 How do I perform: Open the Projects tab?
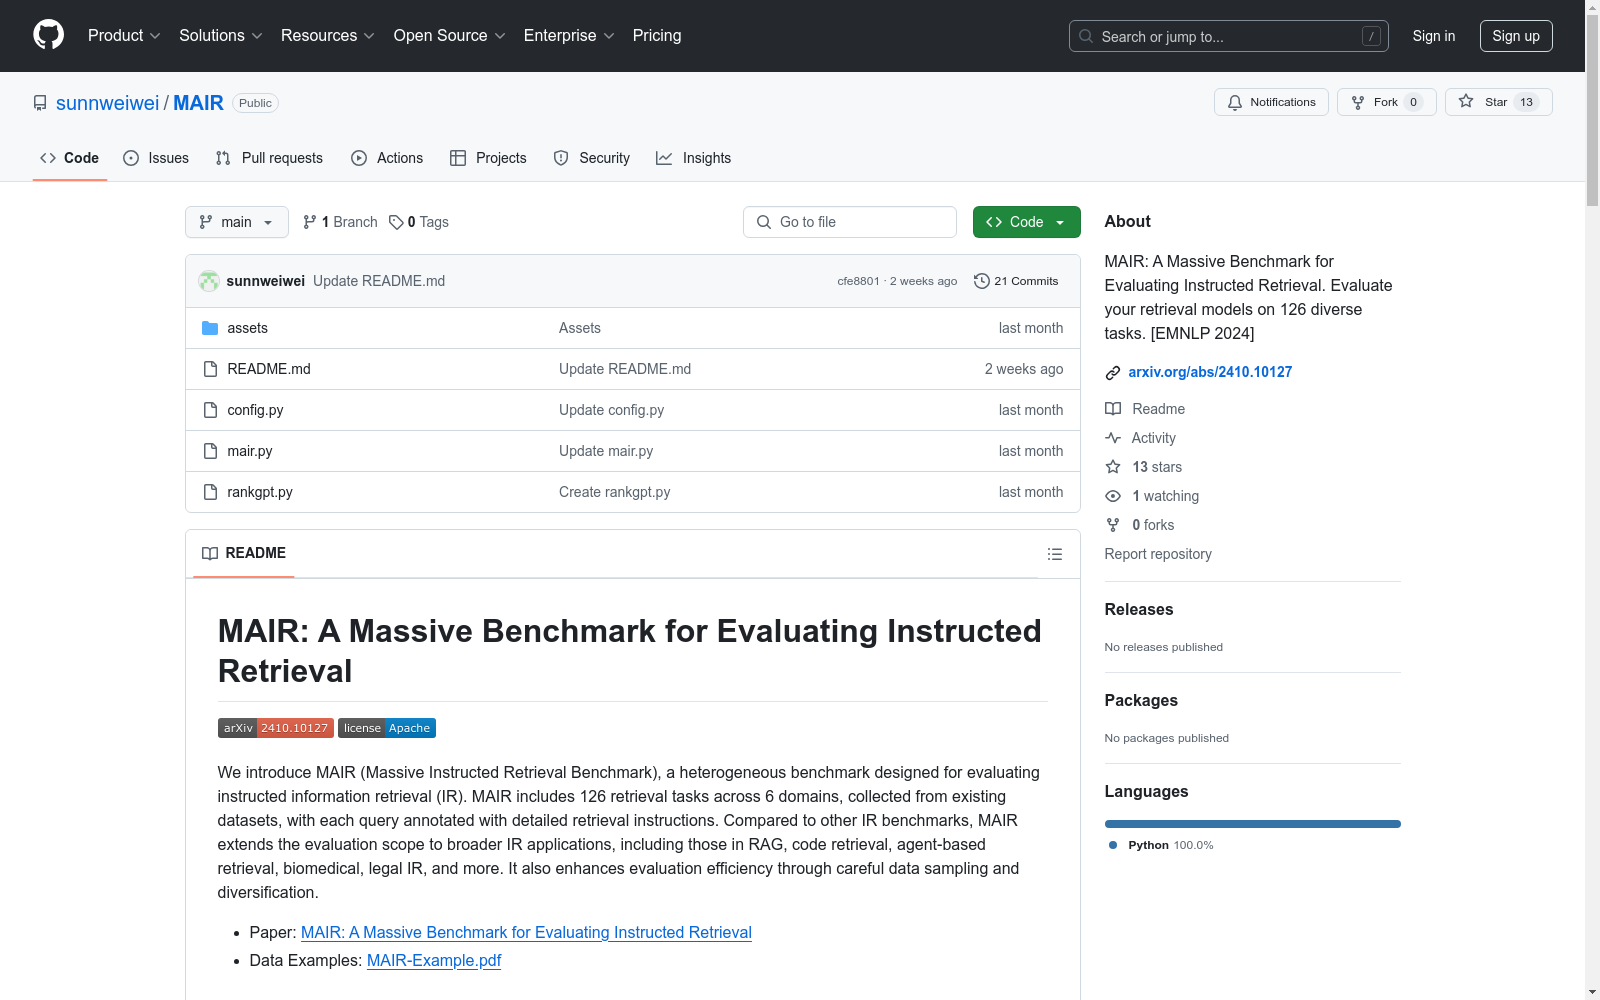pyautogui.click(x=488, y=158)
